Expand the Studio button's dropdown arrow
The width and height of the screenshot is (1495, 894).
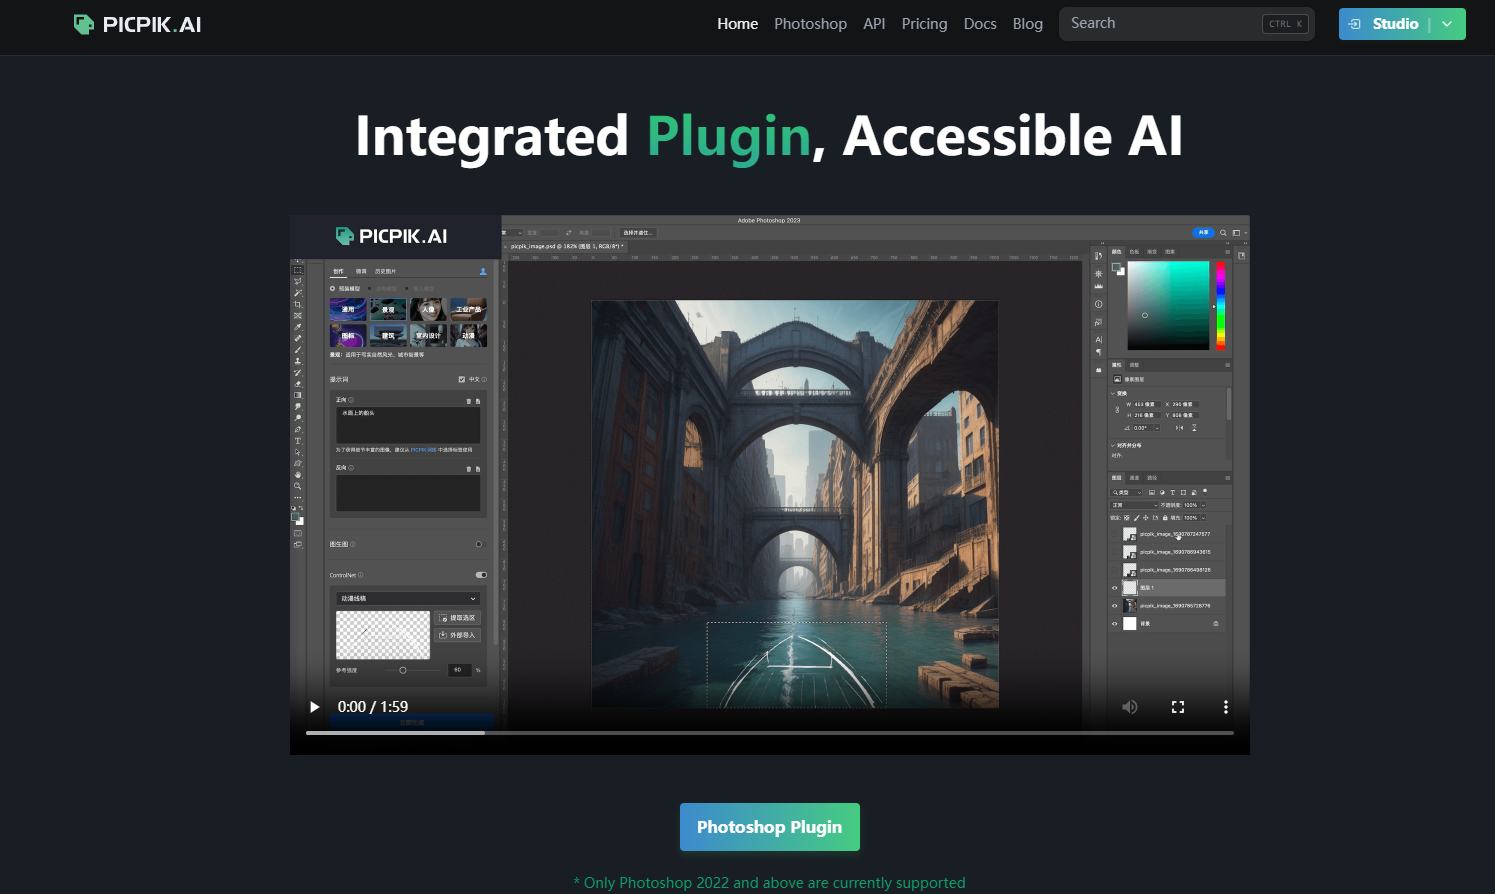pos(1448,23)
